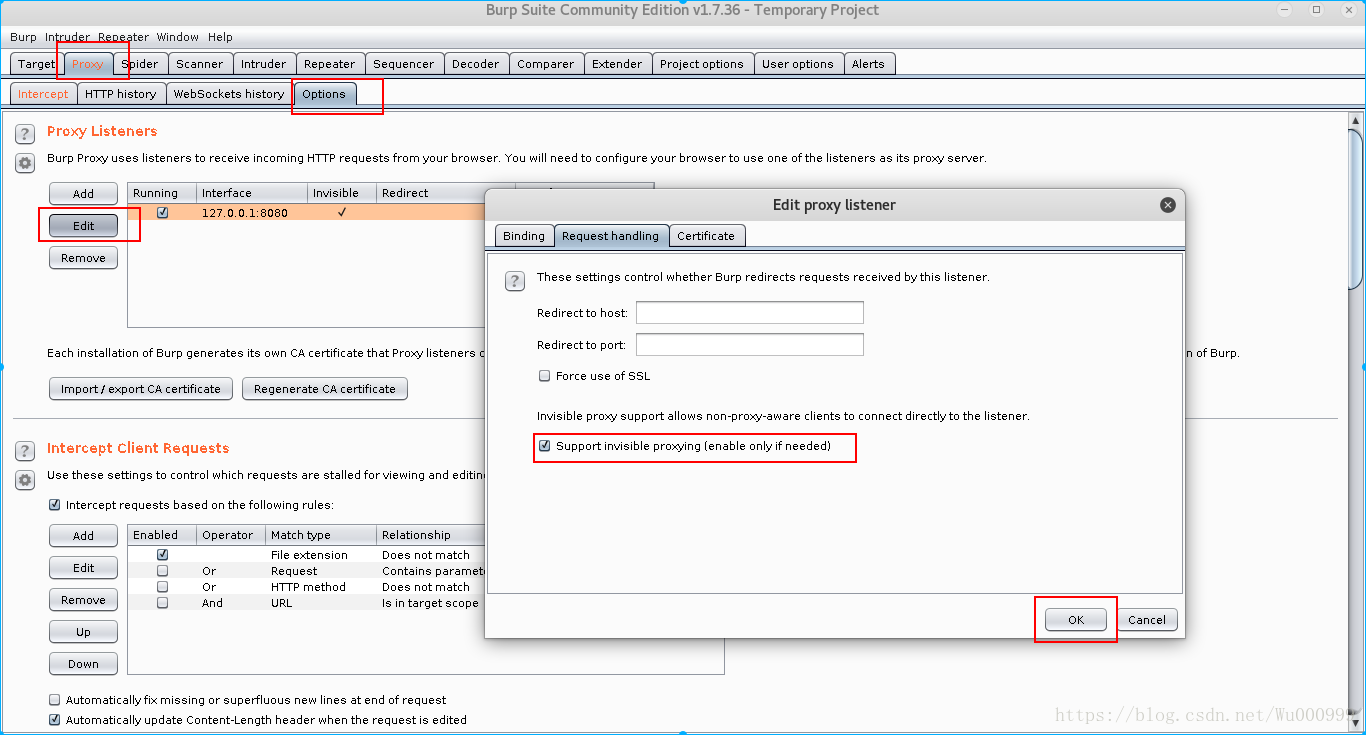This screenshot has height=735, width=1366.
Task: Select the 'Is in target scope' rule
Action: tap(430, 603)
